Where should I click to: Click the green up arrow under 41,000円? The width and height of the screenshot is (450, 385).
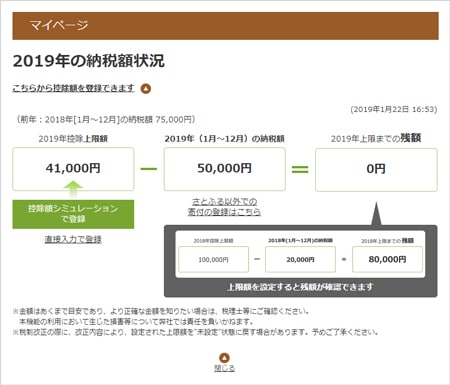coord(73,189)
